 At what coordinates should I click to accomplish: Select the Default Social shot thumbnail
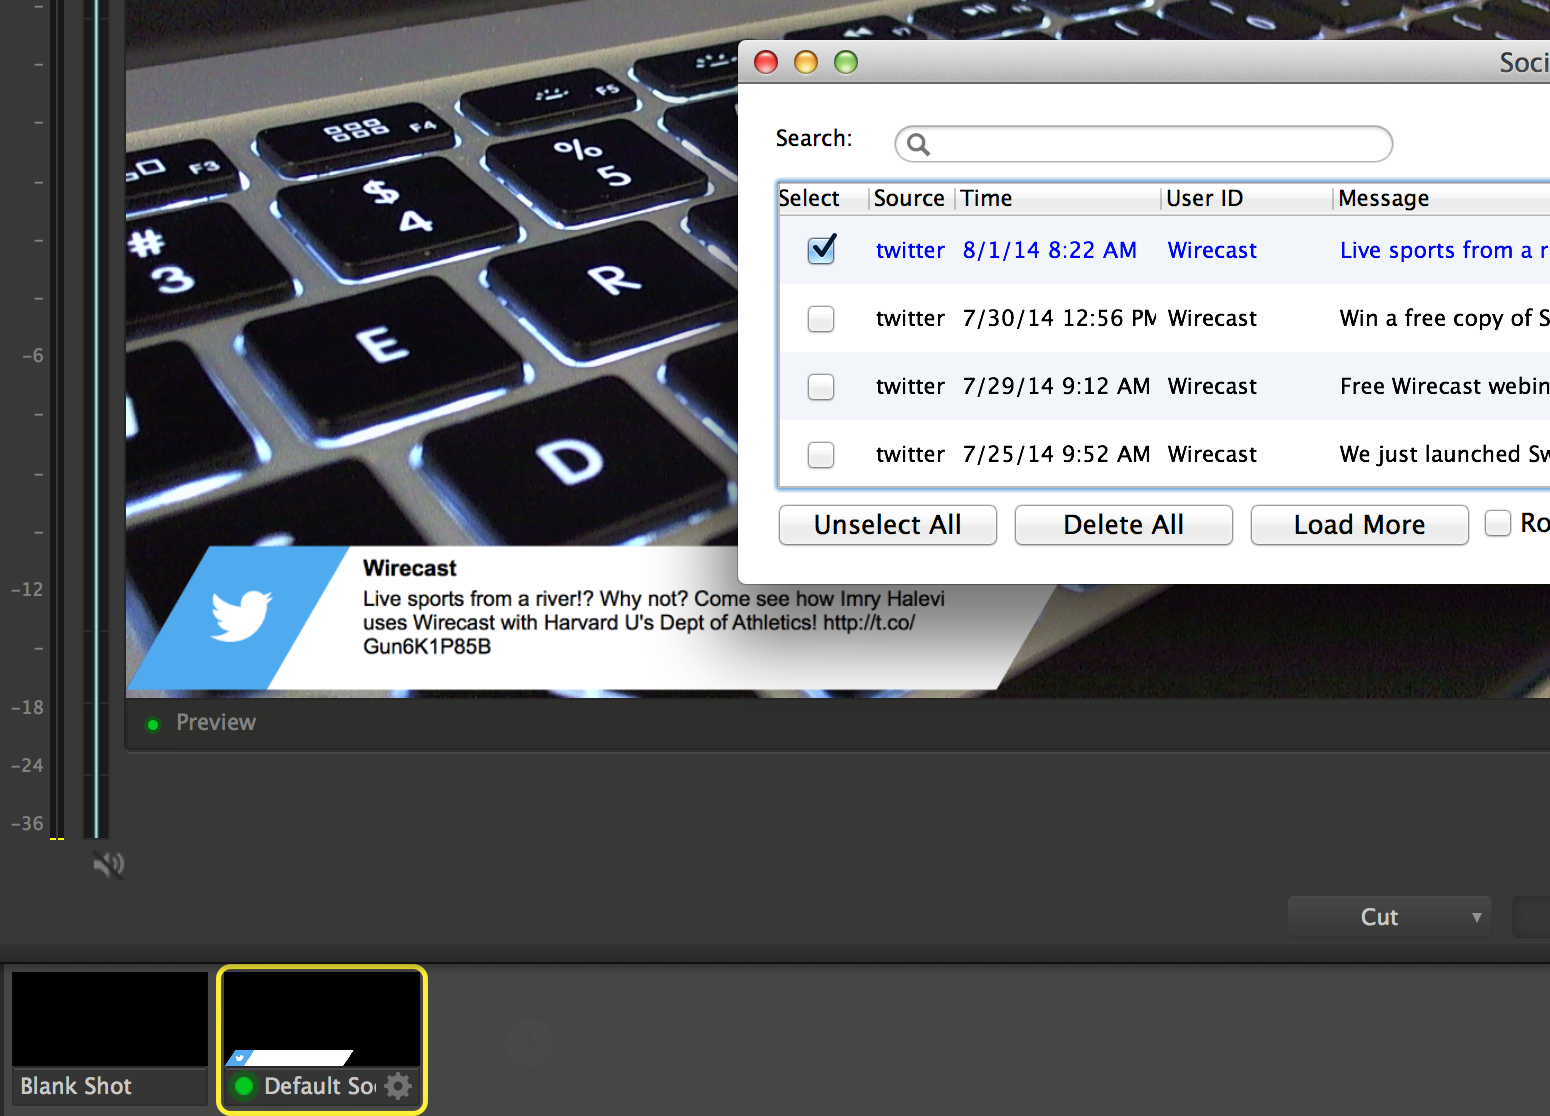pos(322,1039)
